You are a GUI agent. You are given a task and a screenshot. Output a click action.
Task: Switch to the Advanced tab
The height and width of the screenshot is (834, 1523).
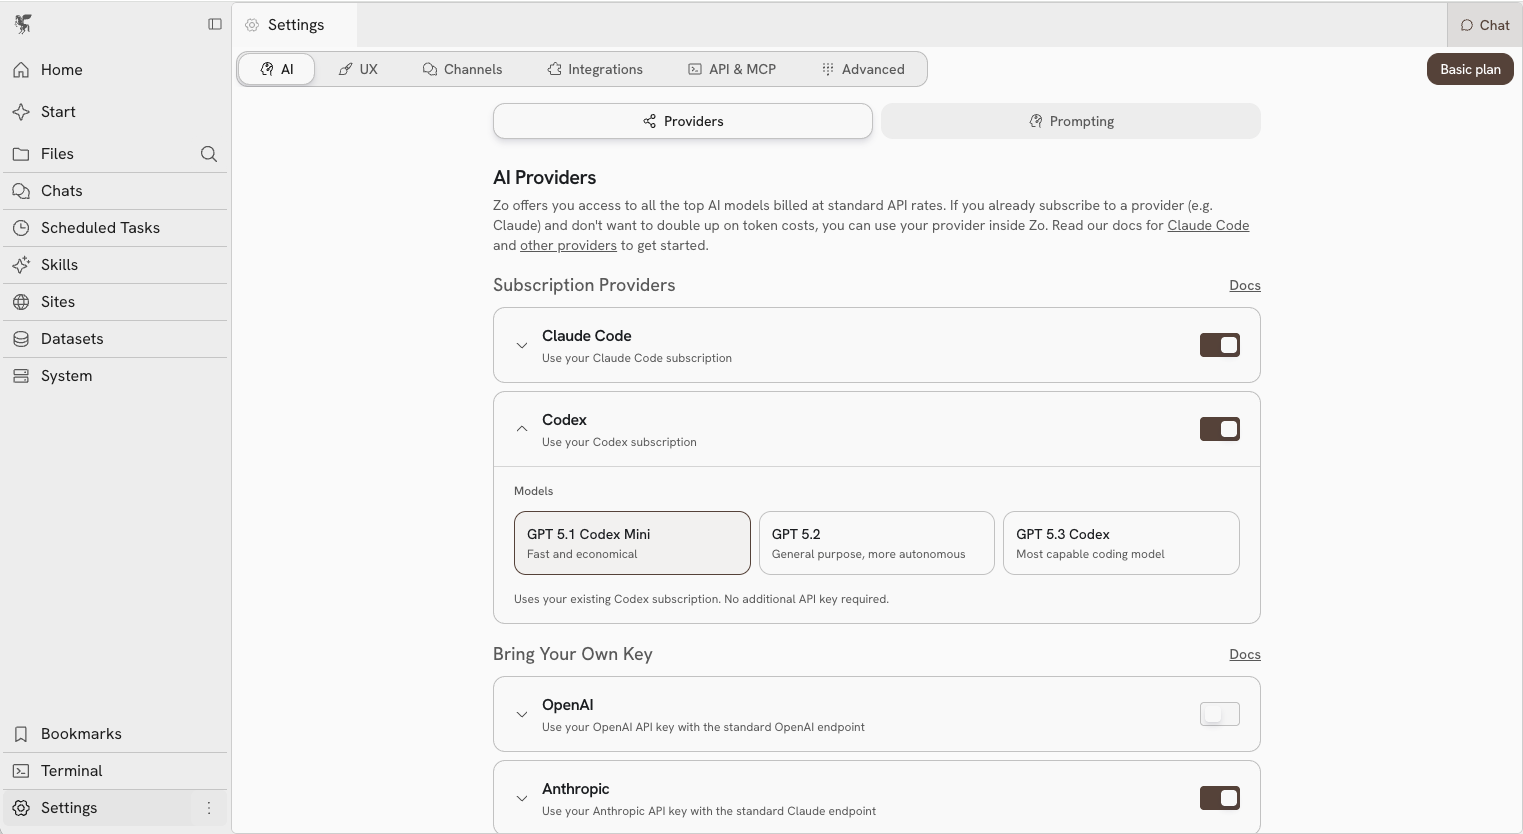863,69
